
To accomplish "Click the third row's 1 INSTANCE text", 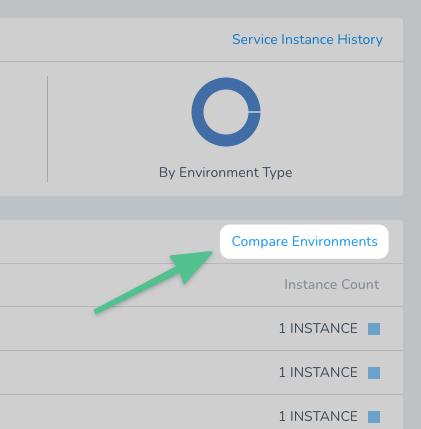I will [x=318, y=416].
